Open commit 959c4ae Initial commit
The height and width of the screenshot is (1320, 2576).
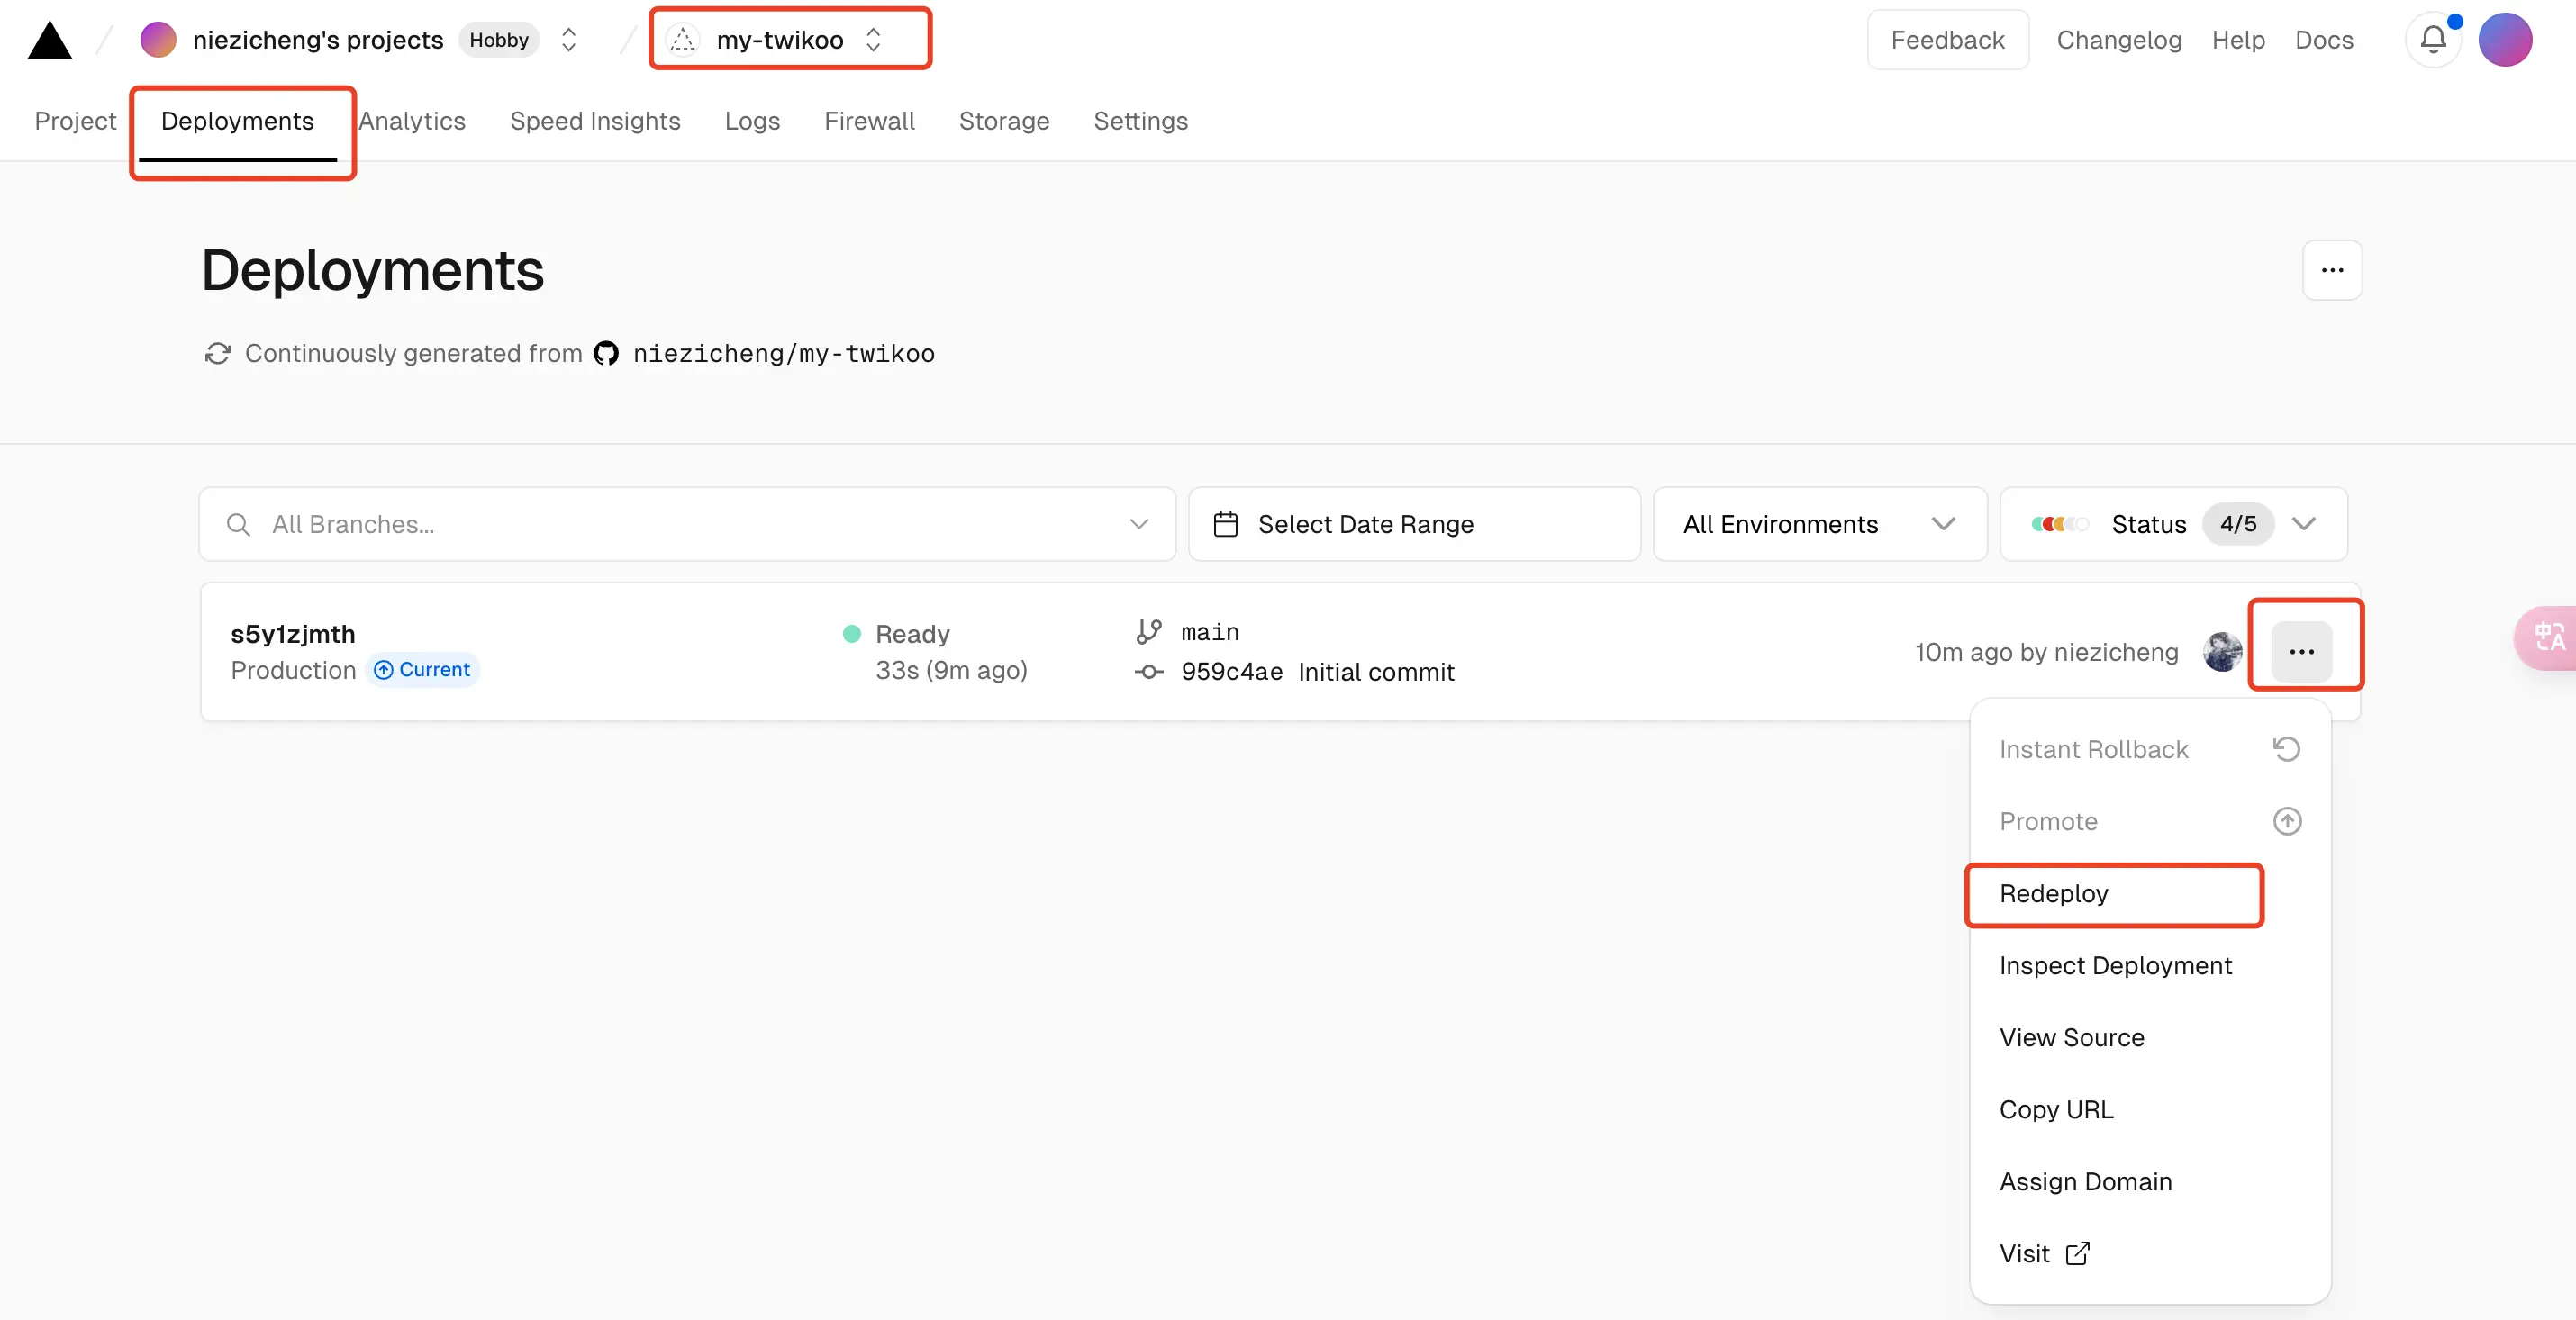1317,672
